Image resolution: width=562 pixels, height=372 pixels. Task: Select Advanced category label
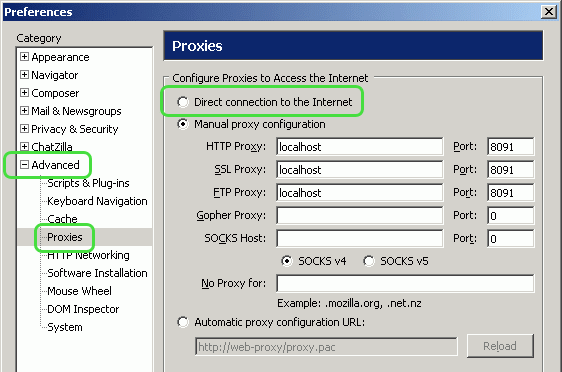click(x=55, y=165)
